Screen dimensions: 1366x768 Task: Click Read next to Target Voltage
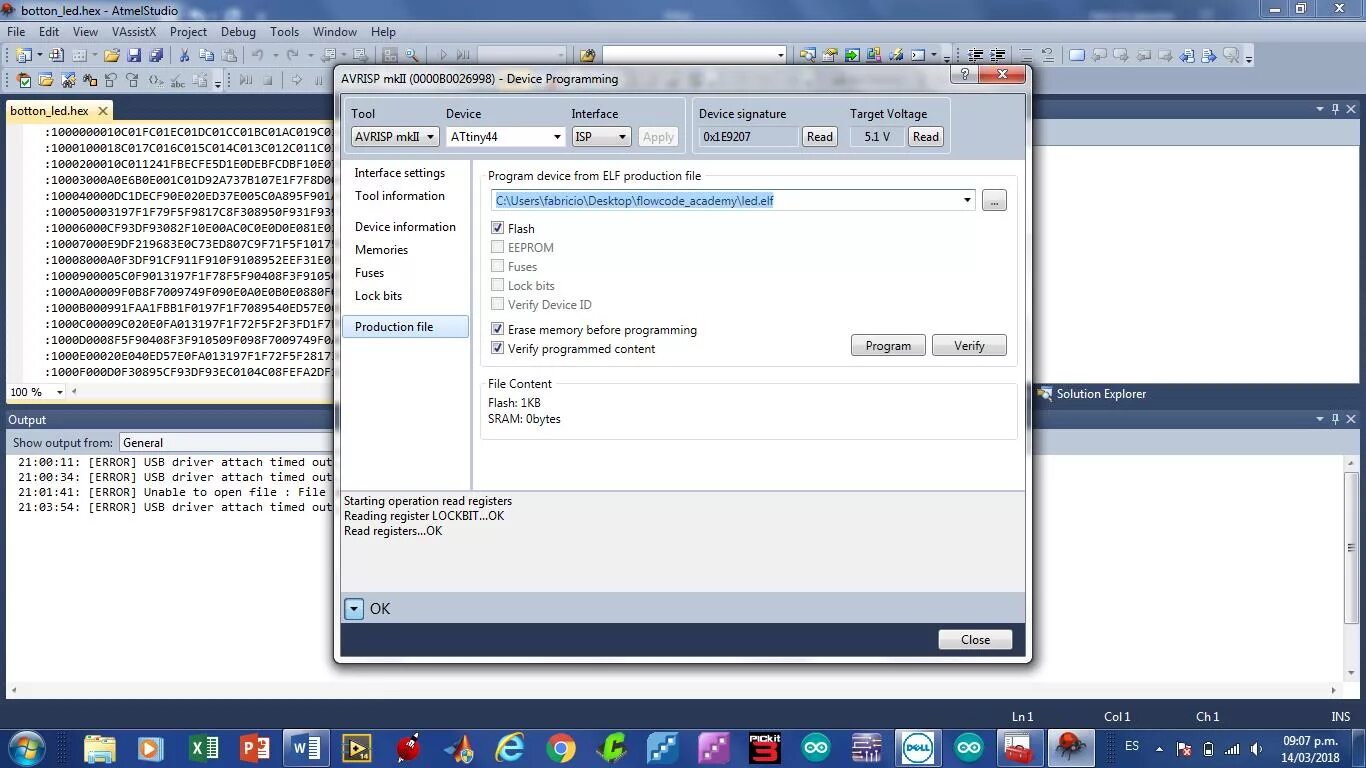click(x=926, y=137)
